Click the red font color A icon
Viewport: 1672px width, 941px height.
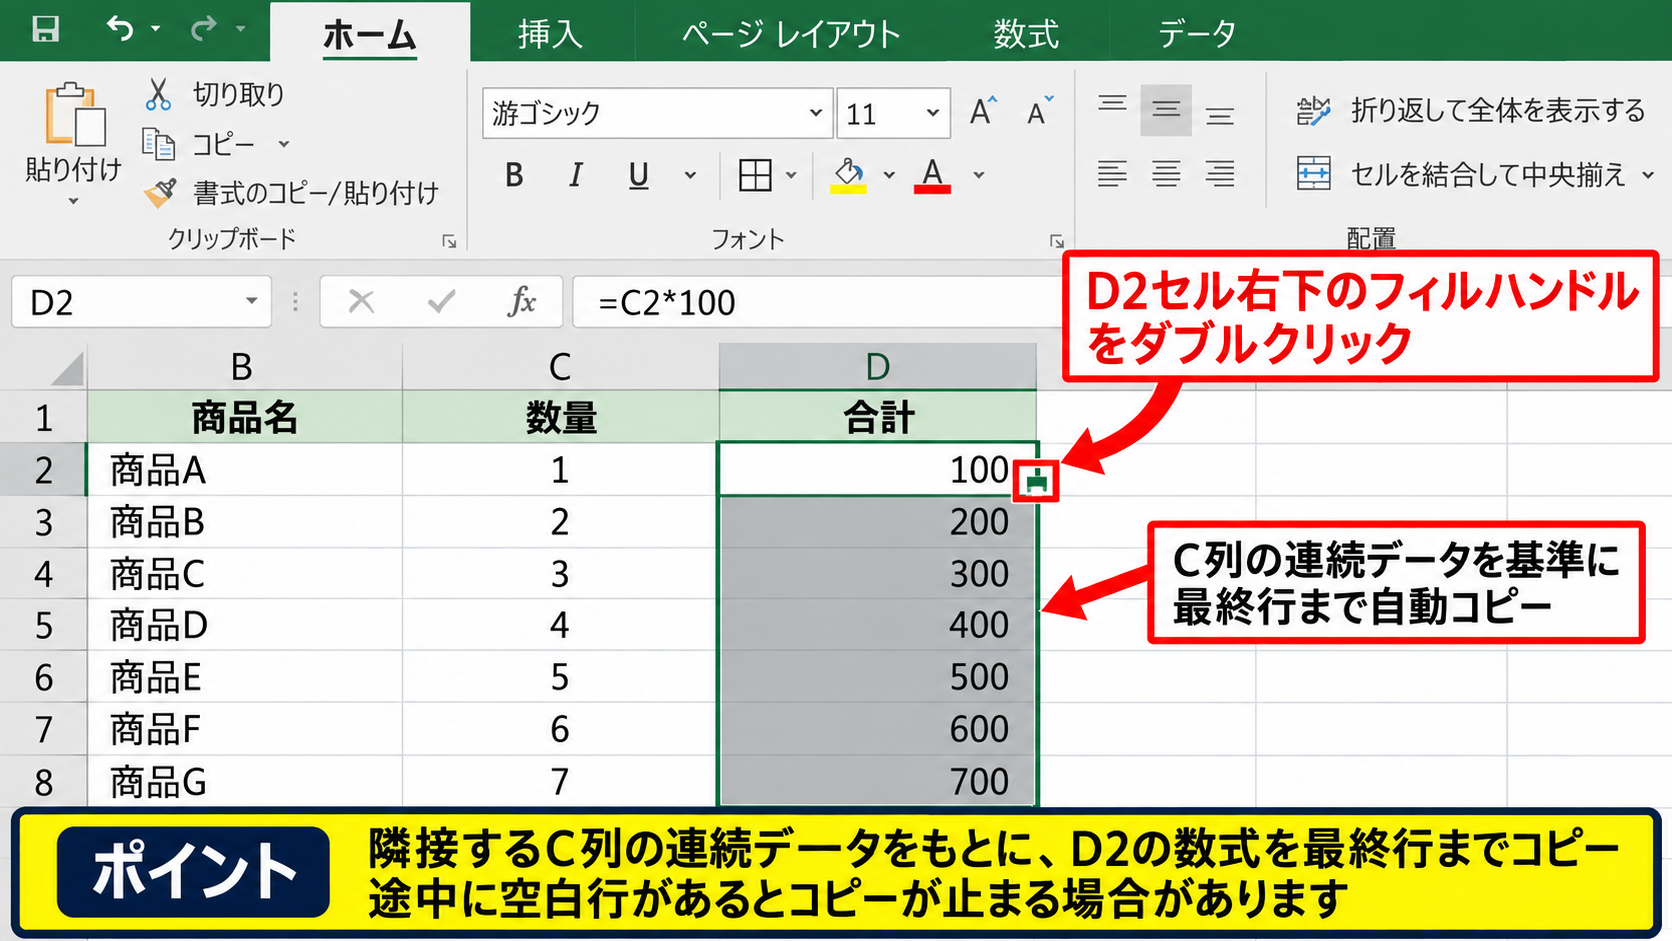[932, 175]
